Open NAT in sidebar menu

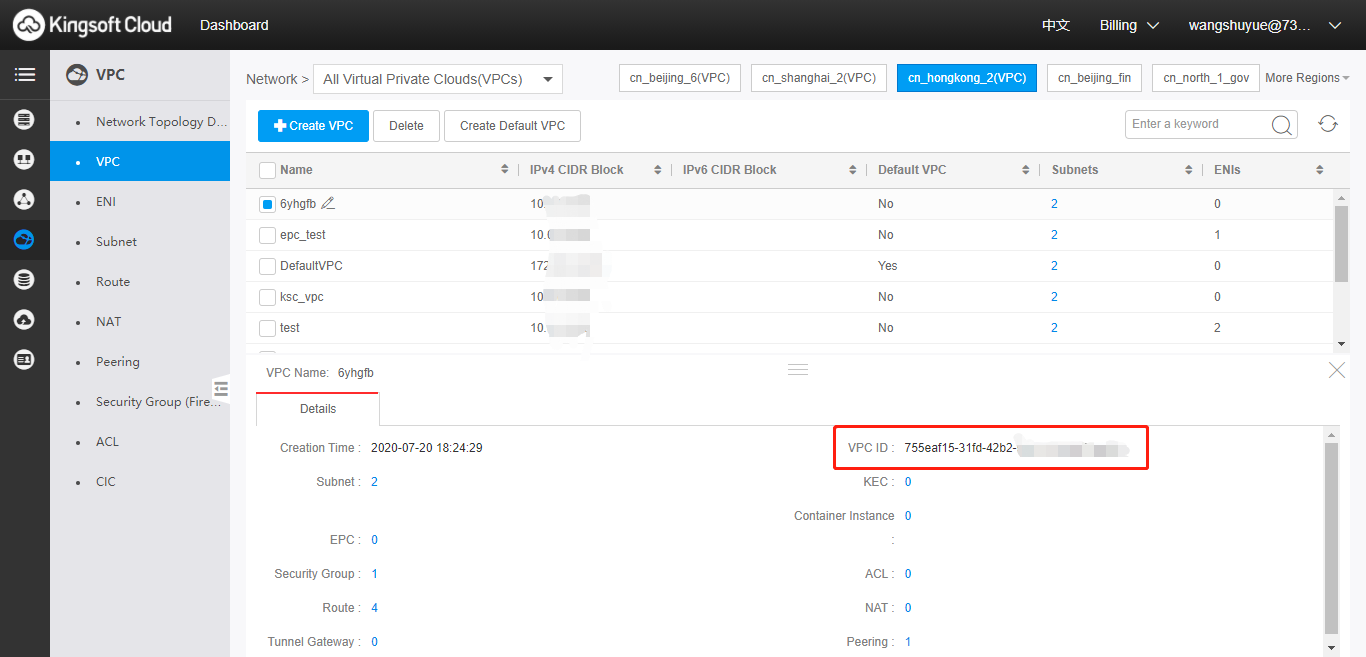pyautogui.click(x=140, y=321)
